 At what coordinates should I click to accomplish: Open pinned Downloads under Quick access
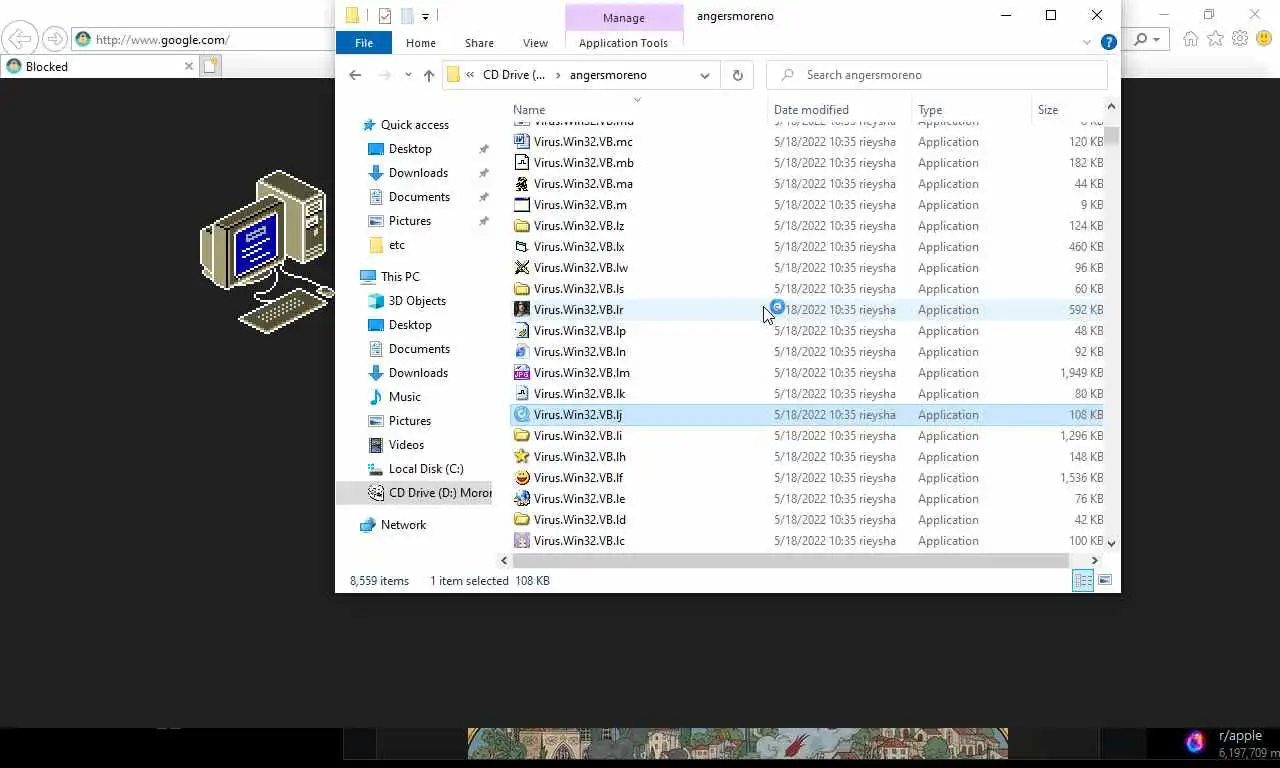(x=418, y=173)
